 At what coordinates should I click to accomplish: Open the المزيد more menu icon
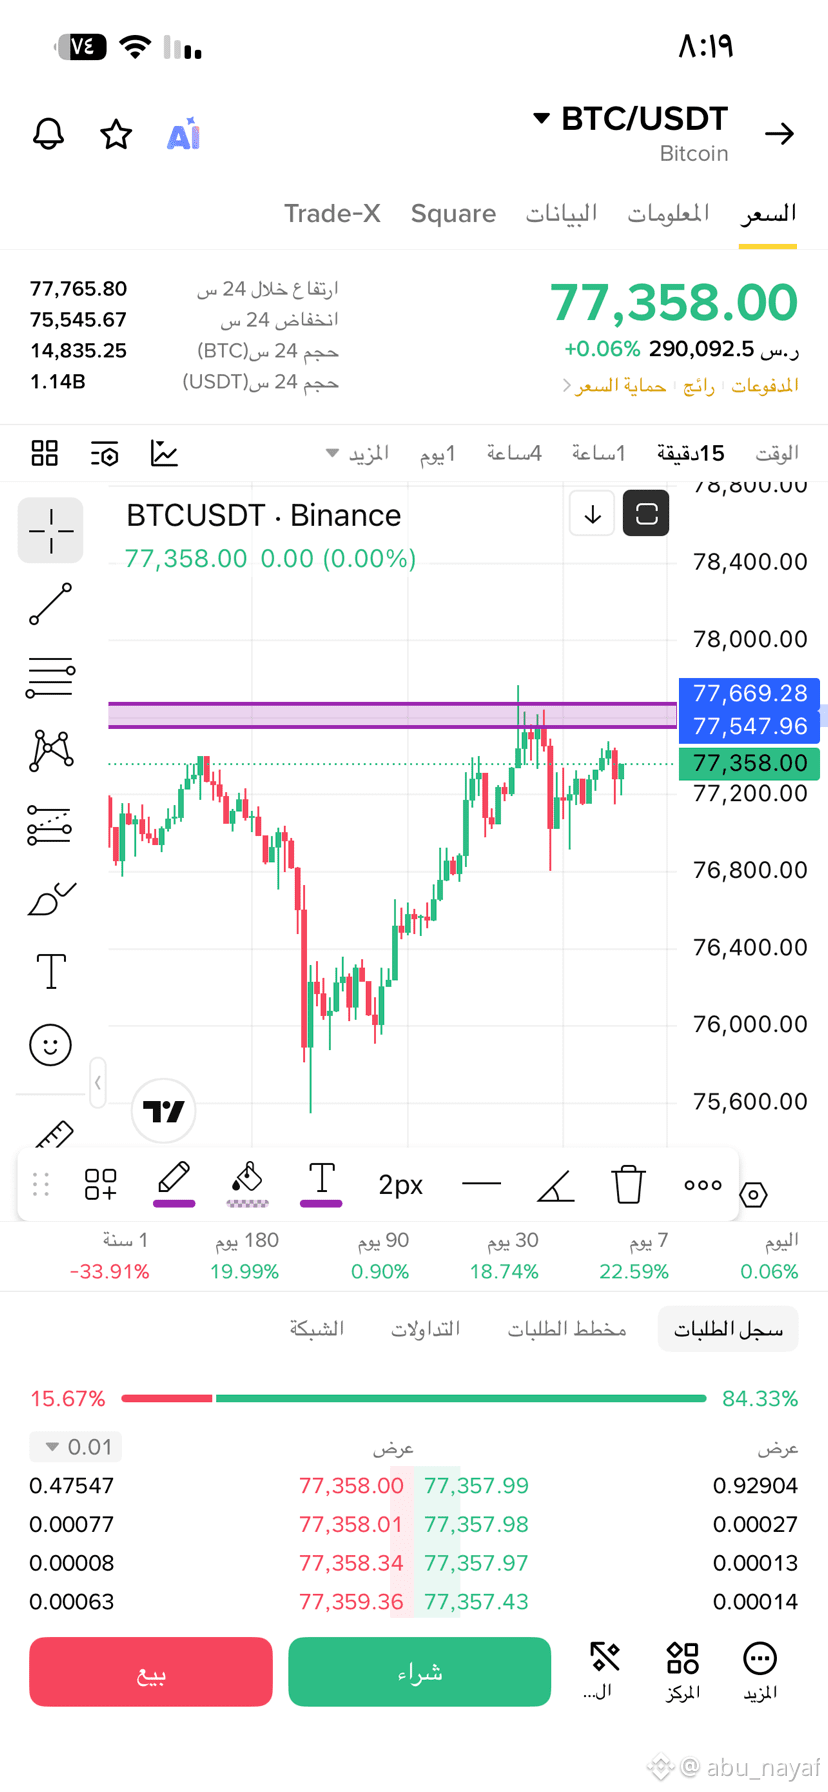point(760,1670)
